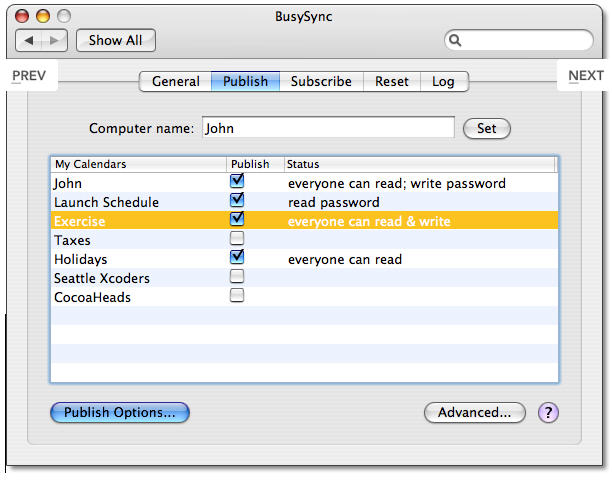Minimize the window with yellow button
Image resolution: width=612 pixels, height=480 pixels.
pos(43,16)
